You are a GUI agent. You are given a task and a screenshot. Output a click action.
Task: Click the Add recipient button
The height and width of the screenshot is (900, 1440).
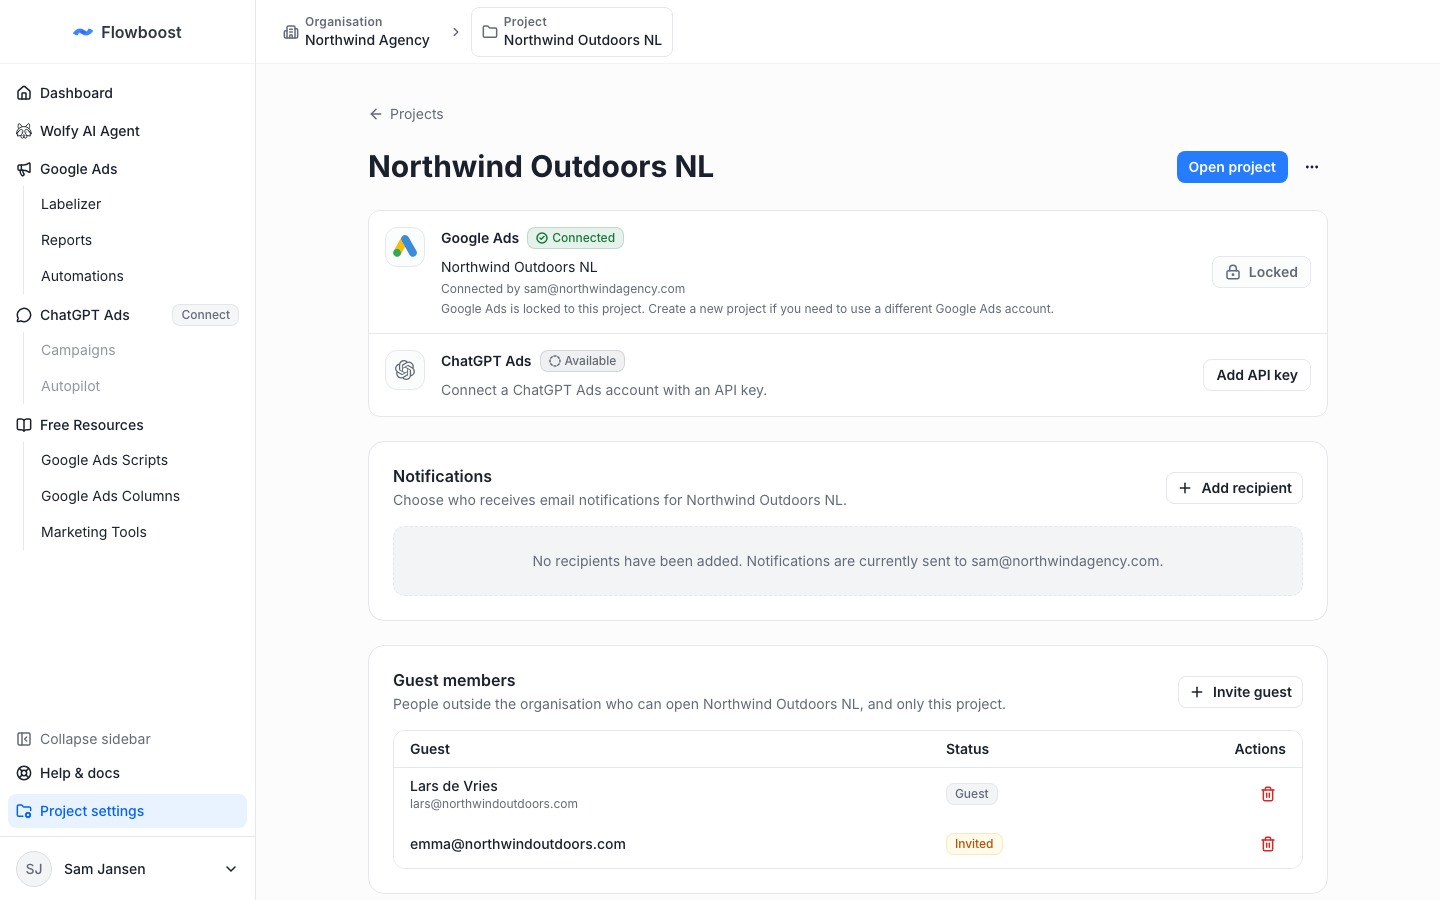coord(1234,488)
